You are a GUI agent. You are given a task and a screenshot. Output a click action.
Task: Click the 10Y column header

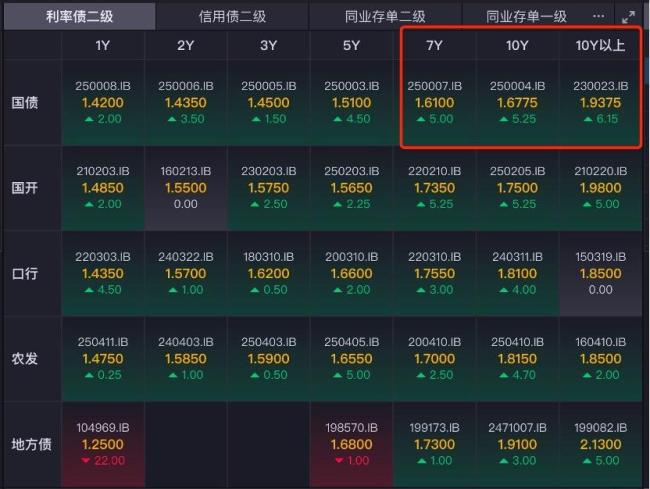coord(517,45)
